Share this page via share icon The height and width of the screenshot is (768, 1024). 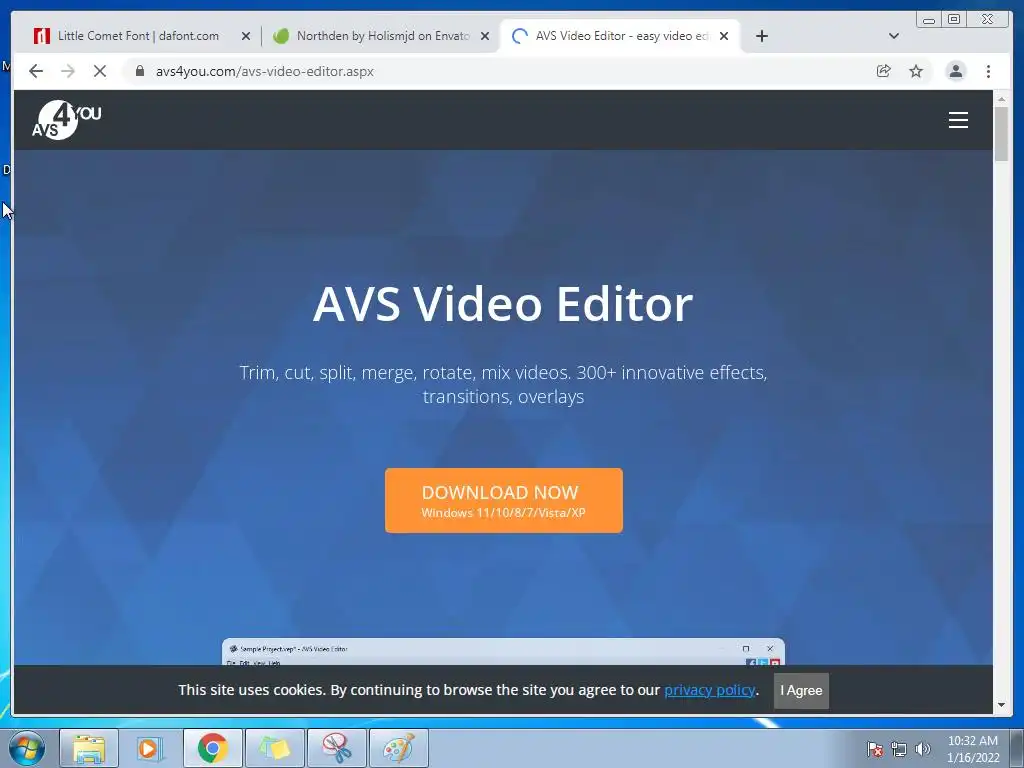tap(884, 71)
